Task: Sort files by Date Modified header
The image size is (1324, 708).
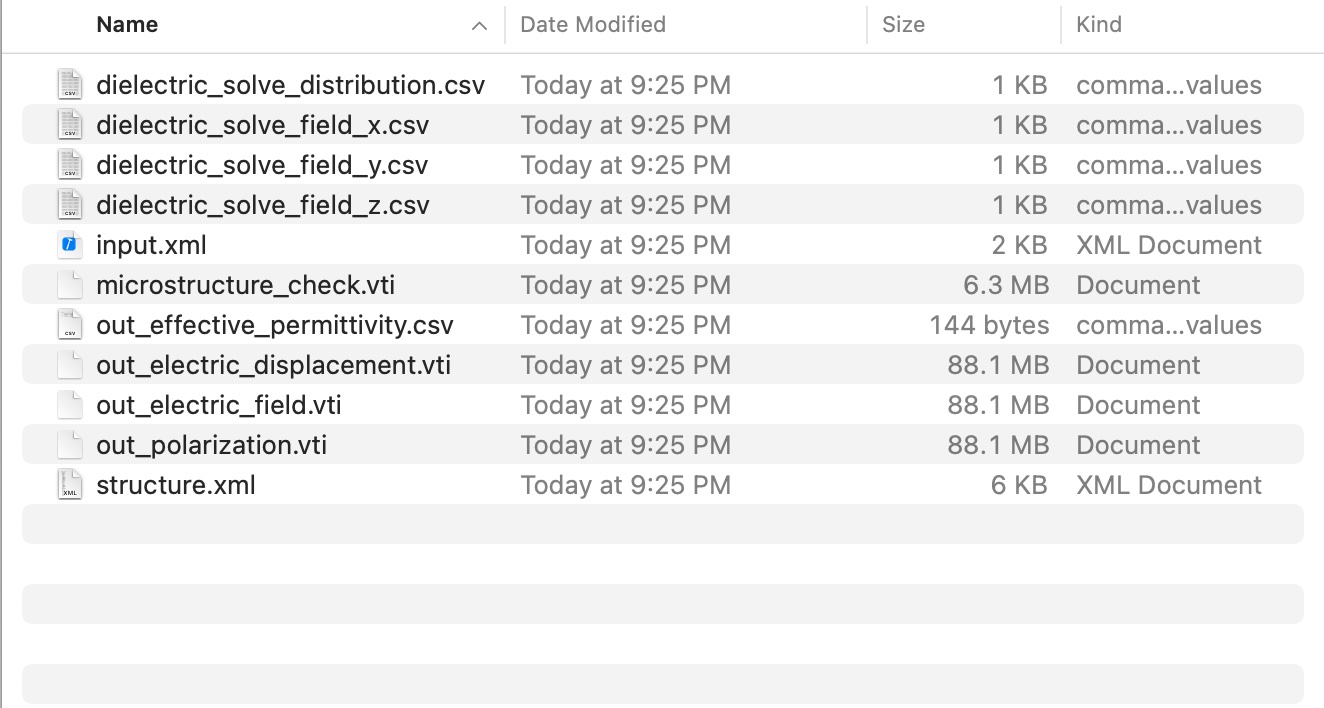Action: coord(593,25)
